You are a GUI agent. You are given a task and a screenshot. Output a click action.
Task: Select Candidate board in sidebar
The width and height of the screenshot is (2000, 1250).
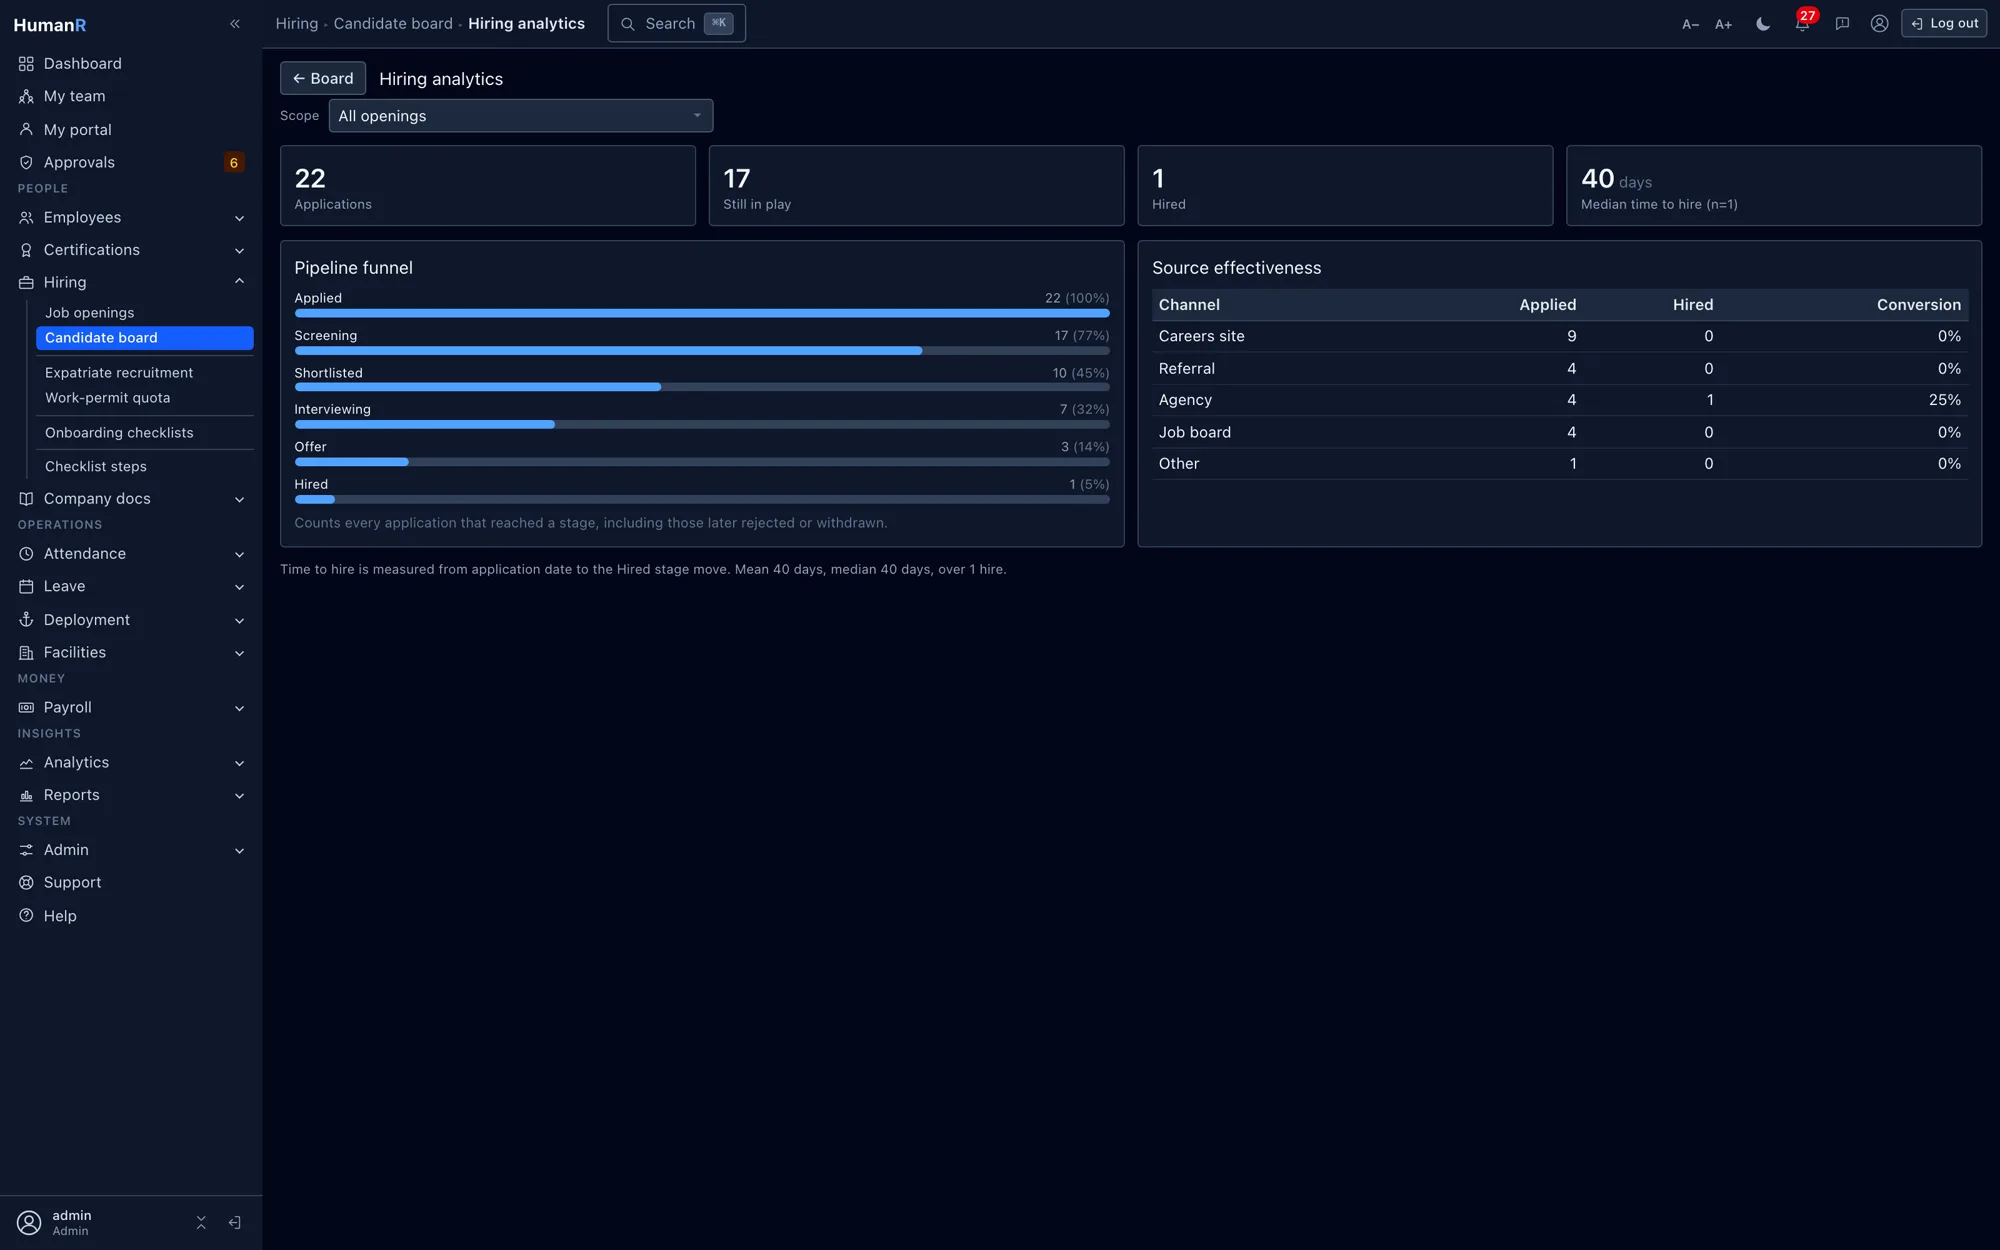(144, 338)
